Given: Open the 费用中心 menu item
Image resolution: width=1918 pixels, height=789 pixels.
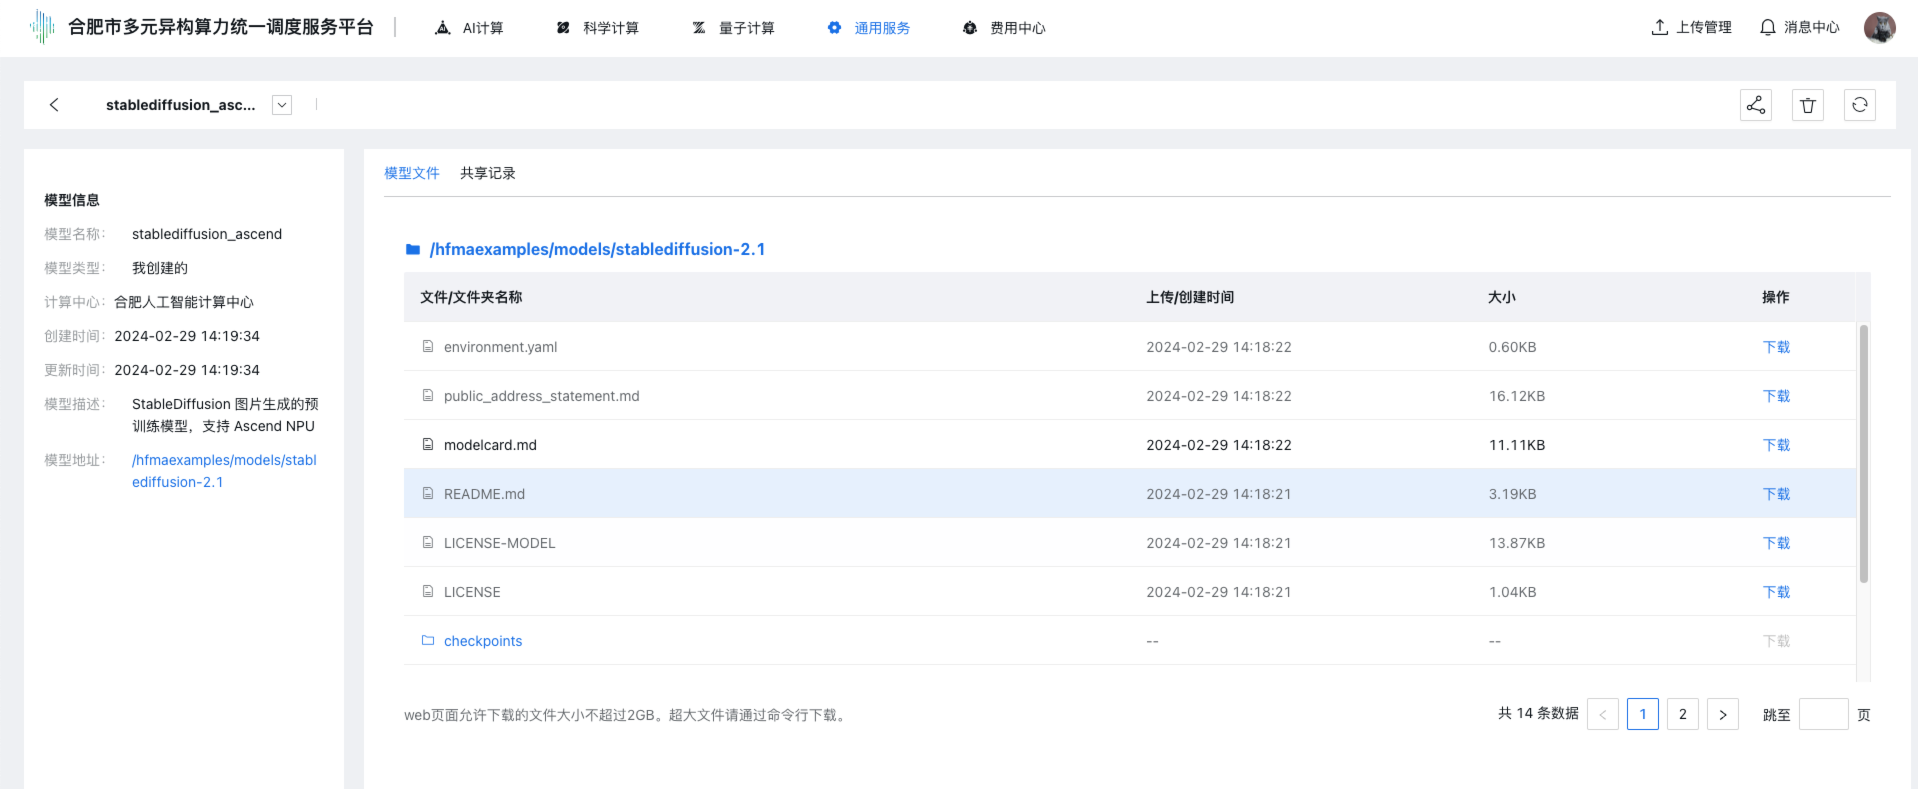Looking at the screenshot, I should pyautogui.click(x=1005, y=28).
